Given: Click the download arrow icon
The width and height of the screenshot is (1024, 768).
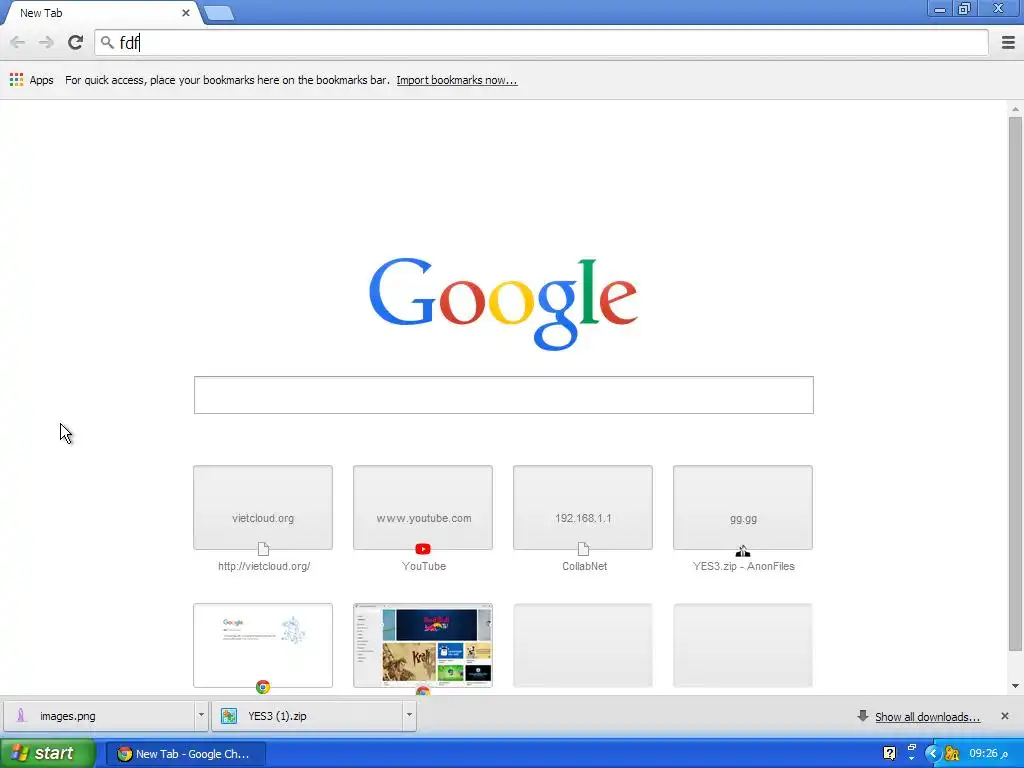Looking at the screenshot, I should click(x=863, y=716).
